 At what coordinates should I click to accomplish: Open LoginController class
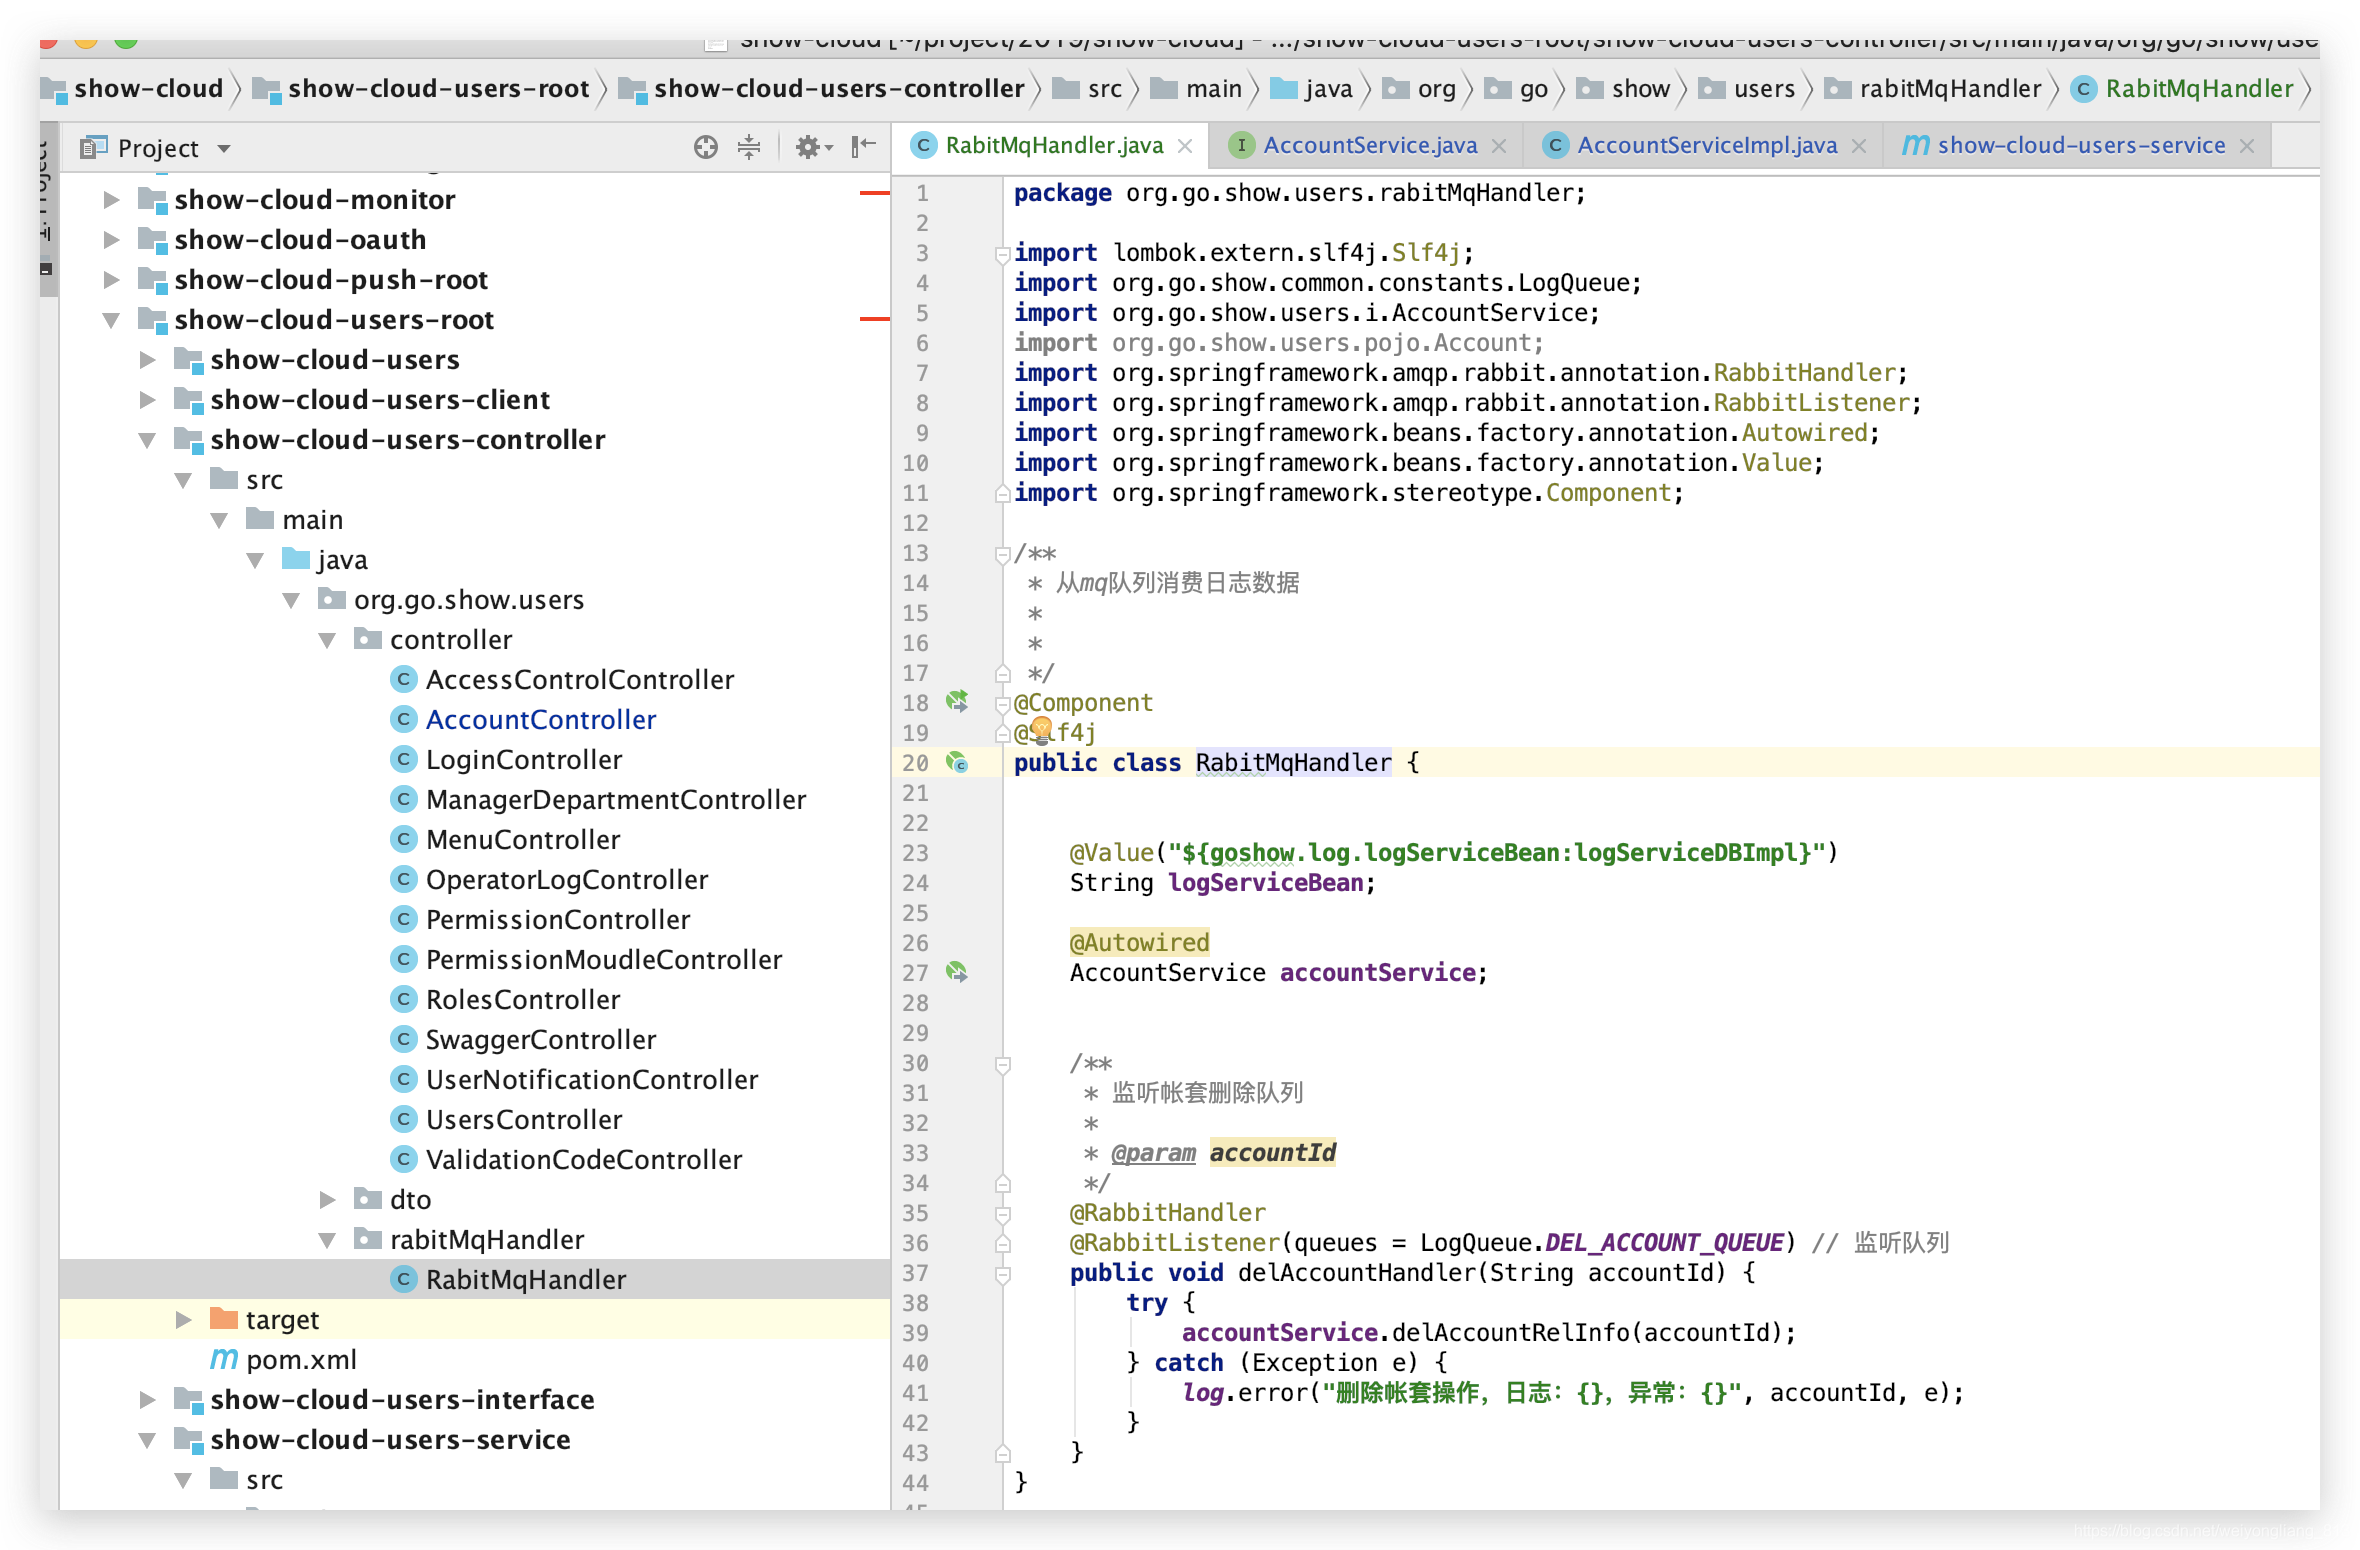click(x=524, y=760)
